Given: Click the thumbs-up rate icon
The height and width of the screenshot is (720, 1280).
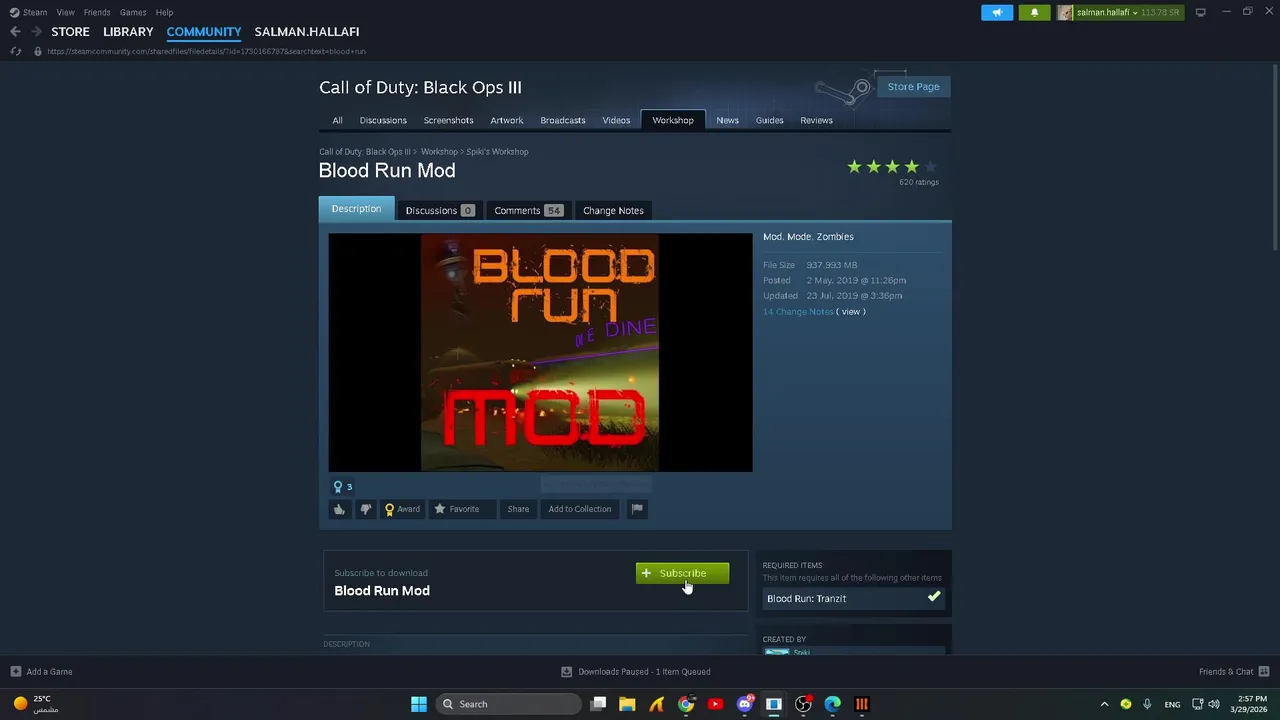Looking at the screenshot, I should tap(339, 509).
